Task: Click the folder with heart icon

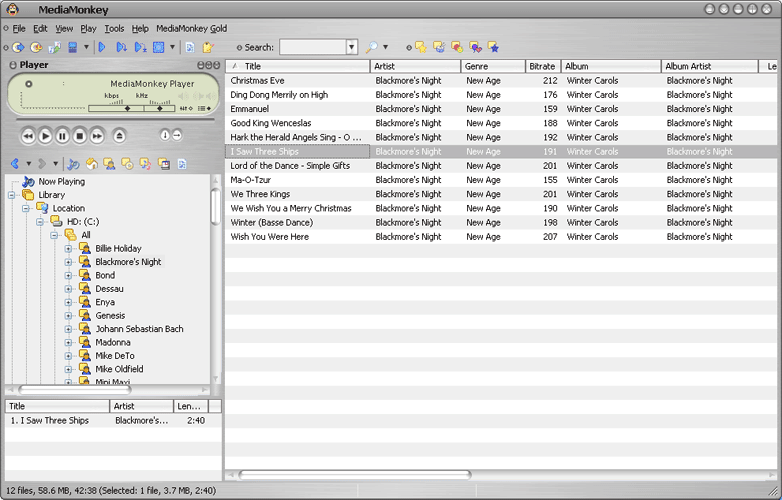Action: click(x=475, y=47)
